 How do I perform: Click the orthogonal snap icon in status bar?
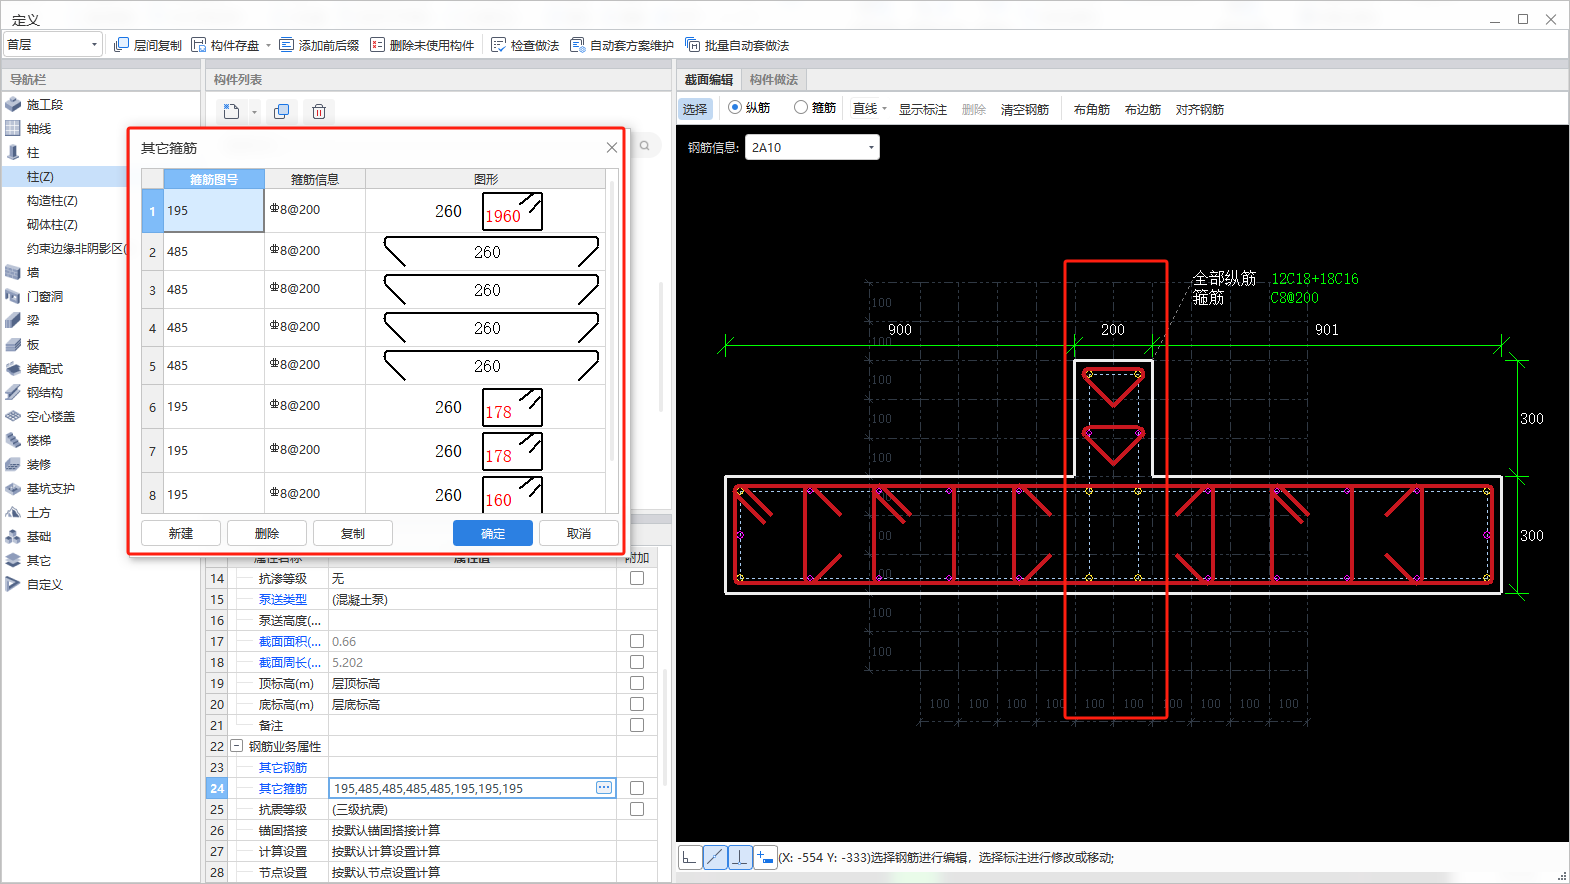(690, 857)
